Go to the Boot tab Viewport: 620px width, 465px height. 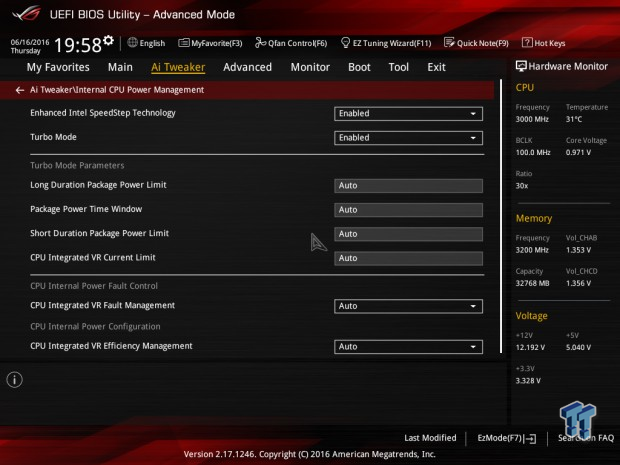point(359,67)
